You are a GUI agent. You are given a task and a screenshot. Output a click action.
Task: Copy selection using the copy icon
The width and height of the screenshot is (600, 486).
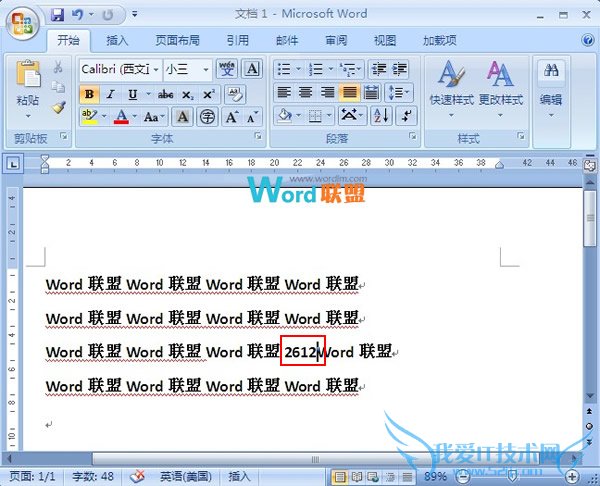coord(58,86)
